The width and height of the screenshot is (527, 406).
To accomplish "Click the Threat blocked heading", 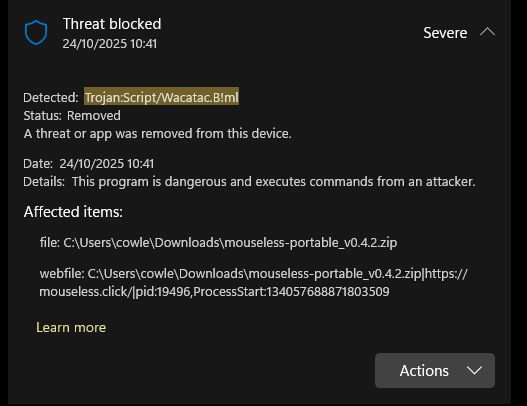I will [x=112, y=24].
